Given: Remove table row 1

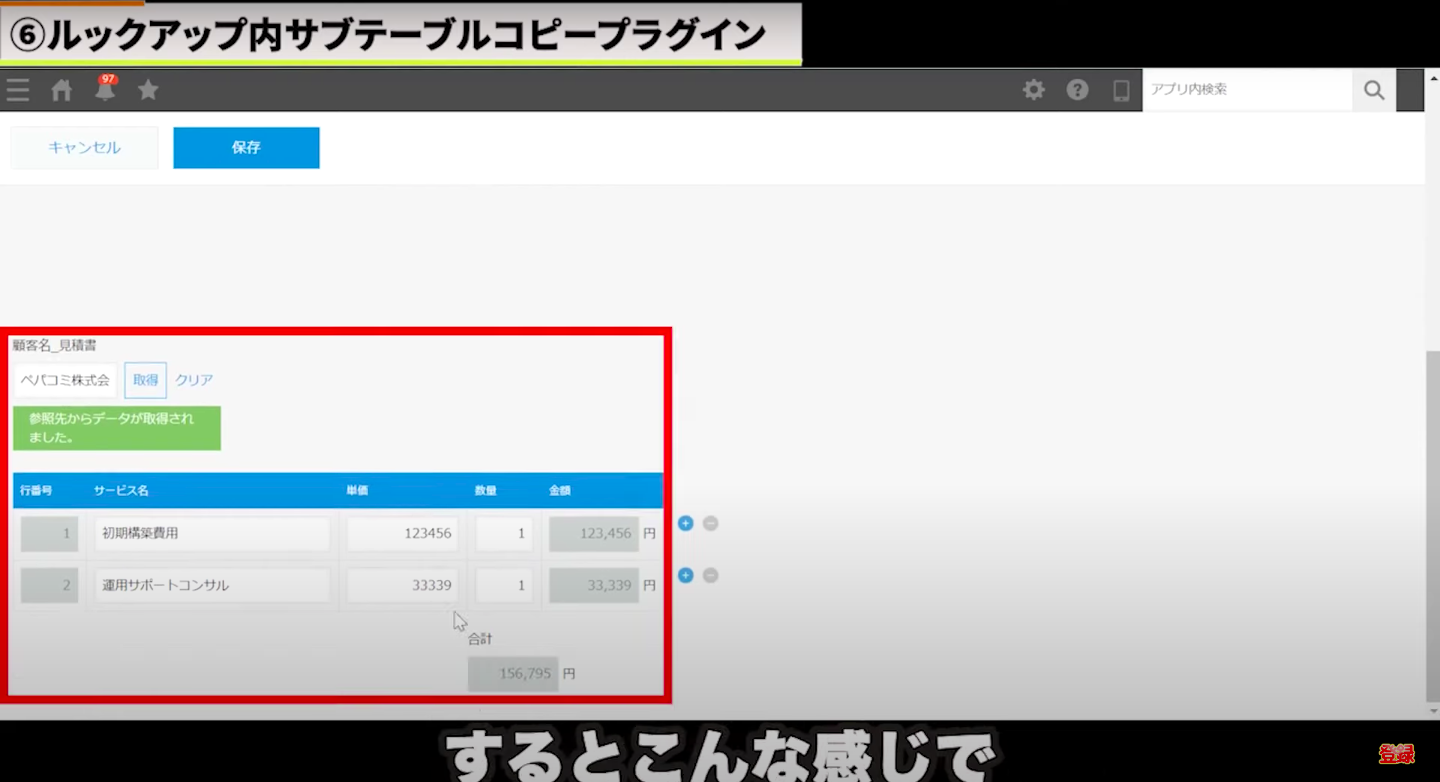Looking at the screenshot, I should pos(710,523).
